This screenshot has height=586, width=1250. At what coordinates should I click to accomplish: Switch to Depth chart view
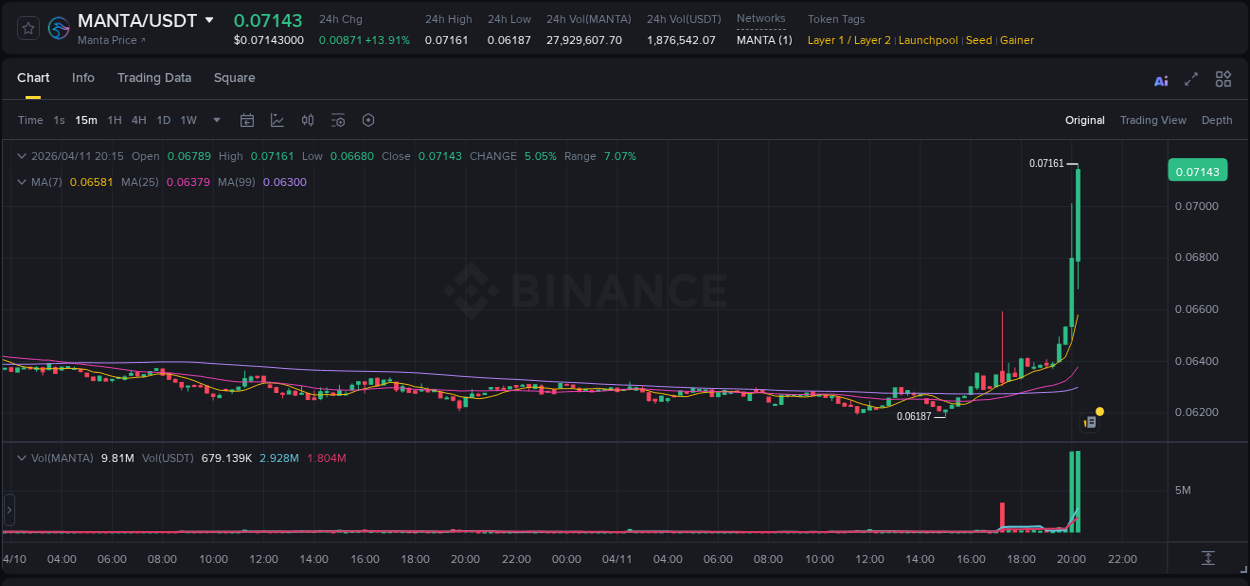(x=1217, y=120)
